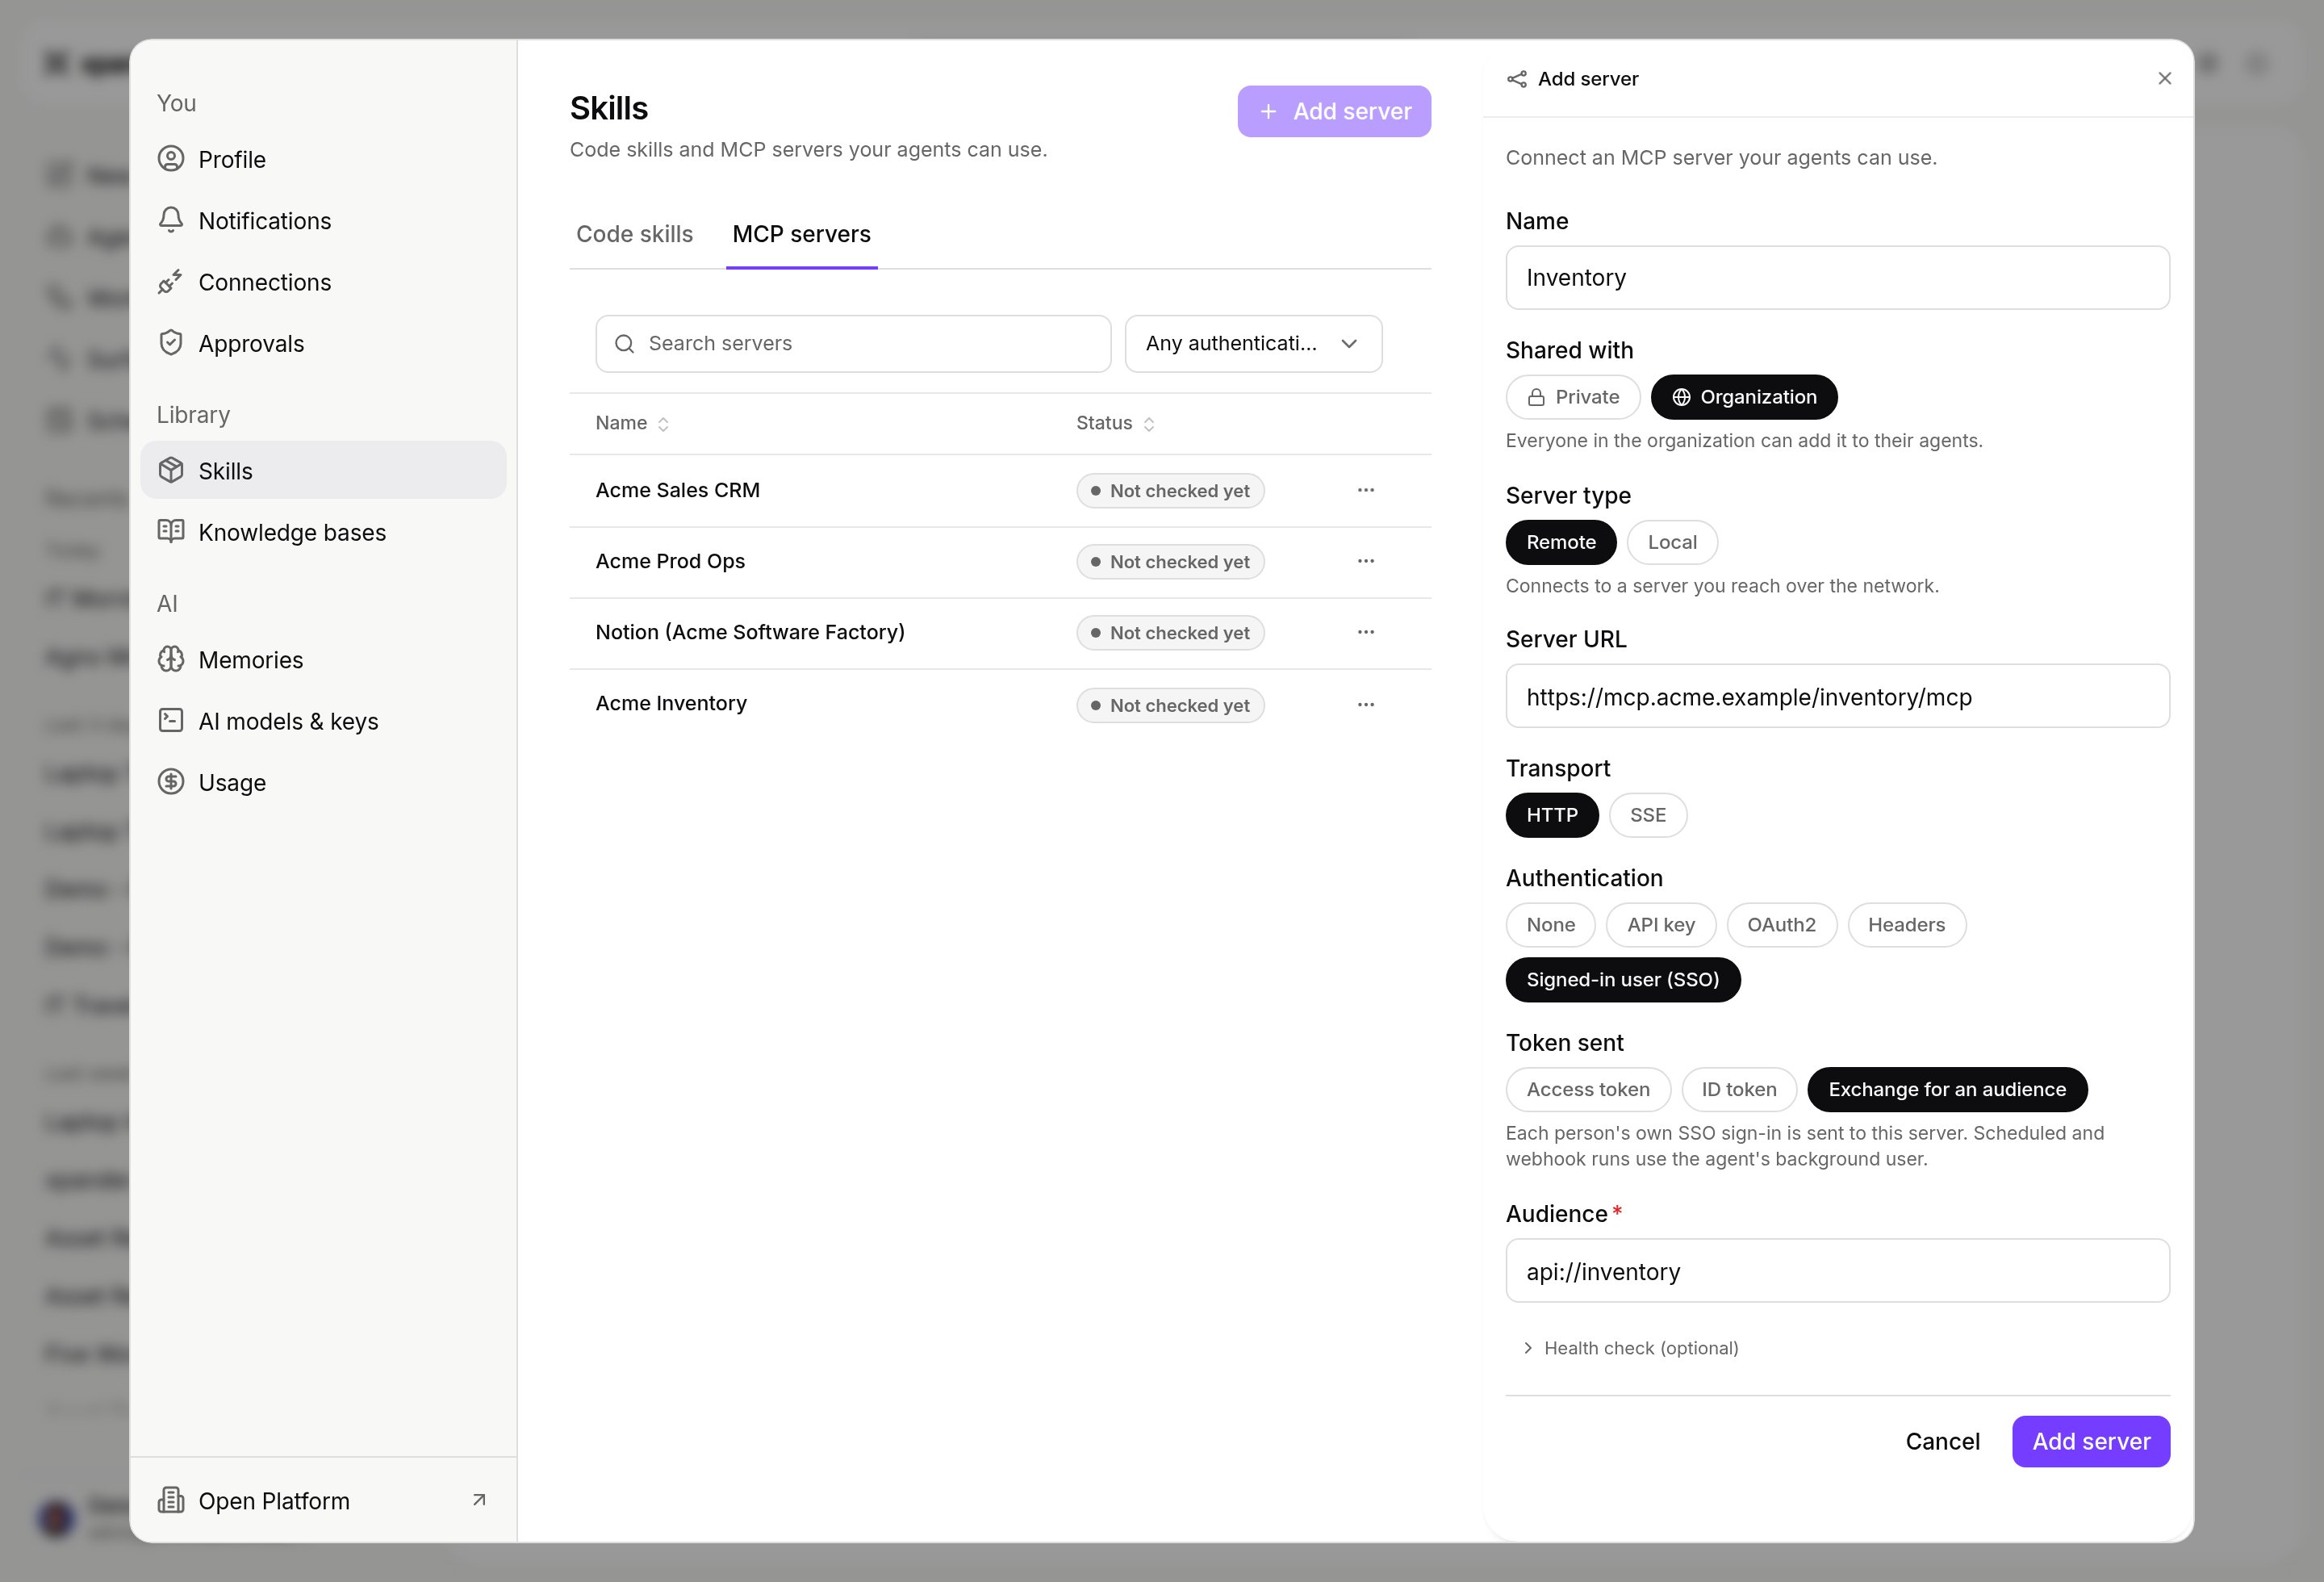Click the Server URL field
This screenshot has height=1582, width=2324.
point(1837,696)
